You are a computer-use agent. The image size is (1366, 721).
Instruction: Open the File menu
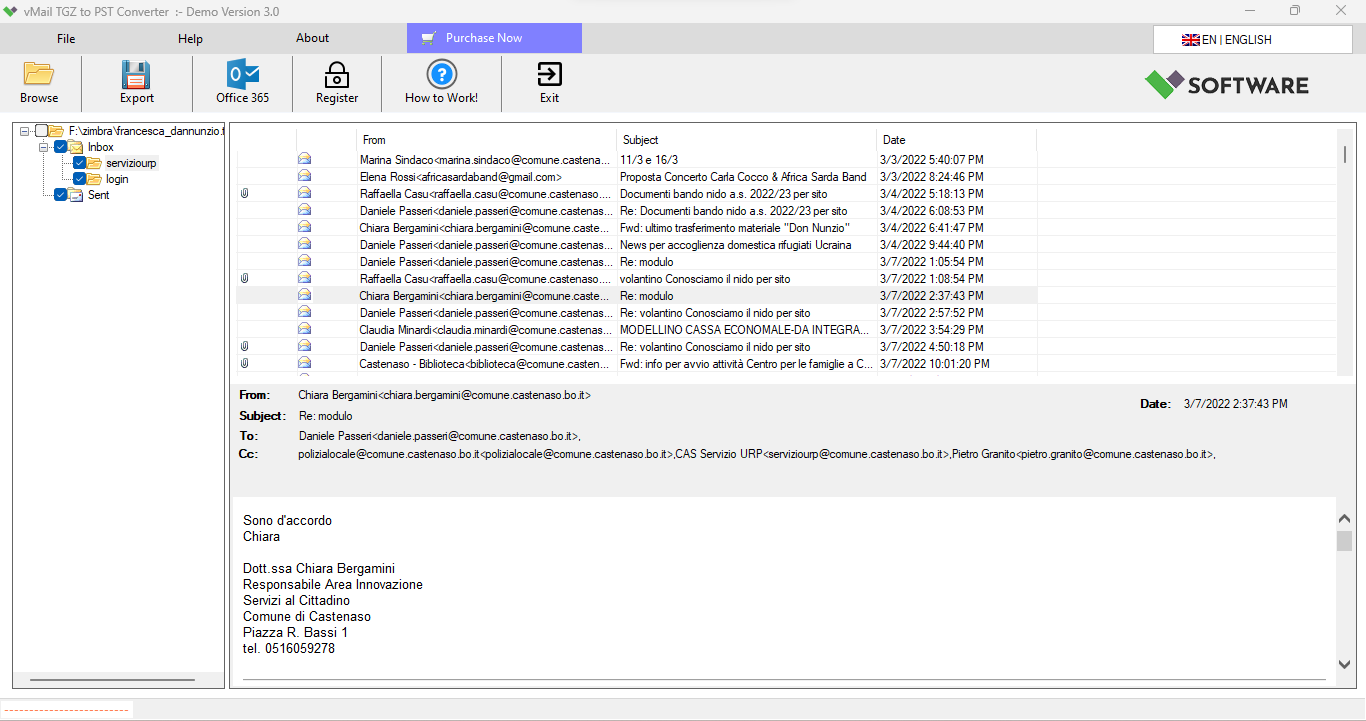tap(66, 39)
